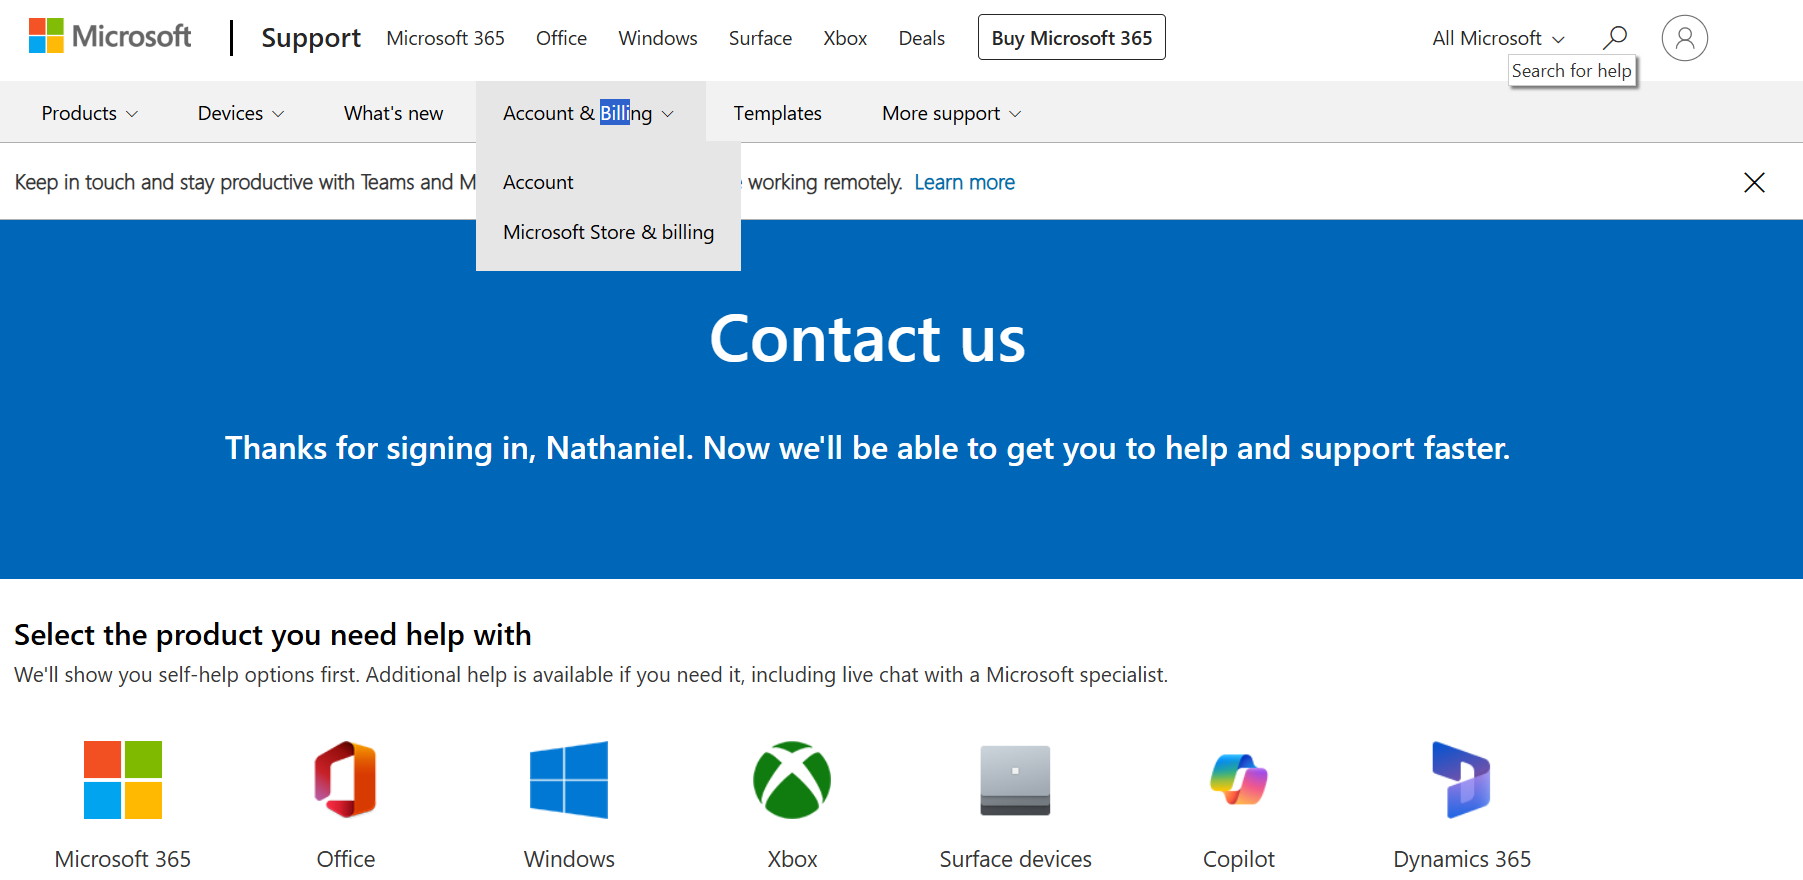The height and width of the screenshot is (880, 1803).
Task: Select the Dynamics 365 product icon
Action: click(1462, 780)
